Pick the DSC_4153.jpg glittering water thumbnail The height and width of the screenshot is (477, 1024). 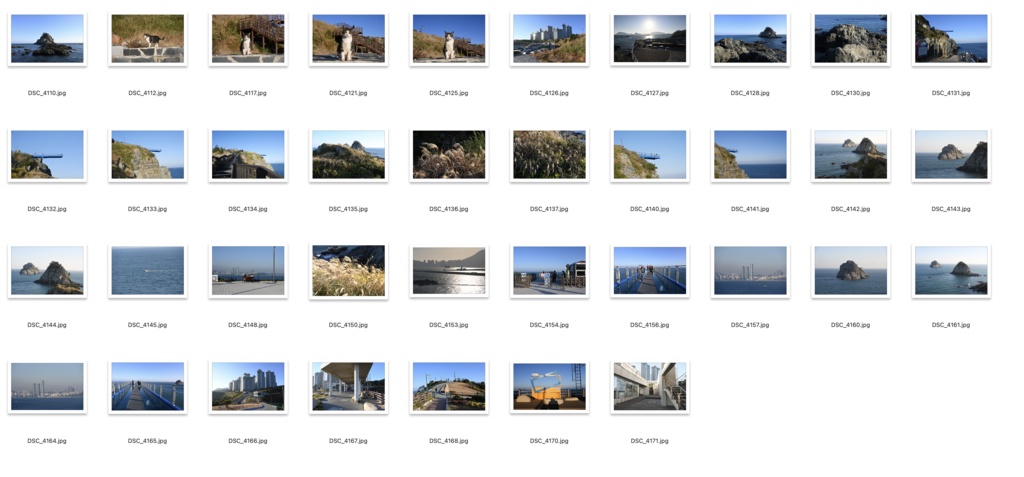pos(449,271)
